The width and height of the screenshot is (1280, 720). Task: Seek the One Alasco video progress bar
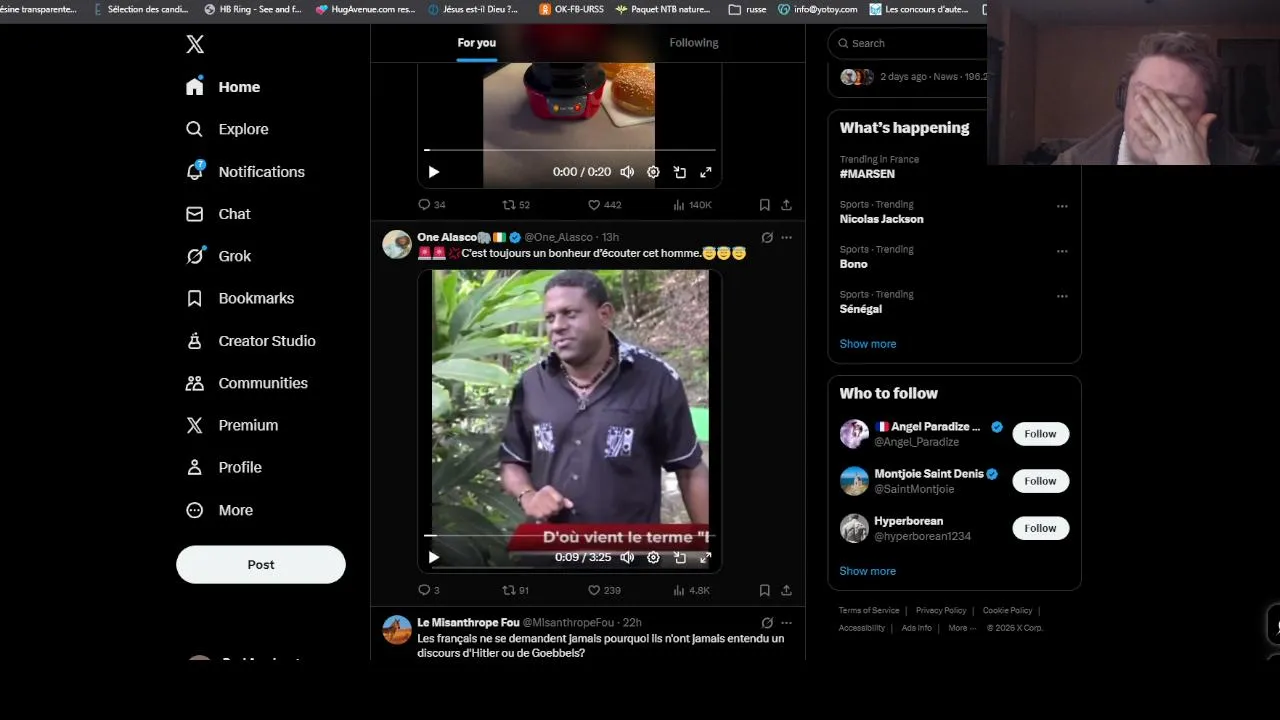569,536
